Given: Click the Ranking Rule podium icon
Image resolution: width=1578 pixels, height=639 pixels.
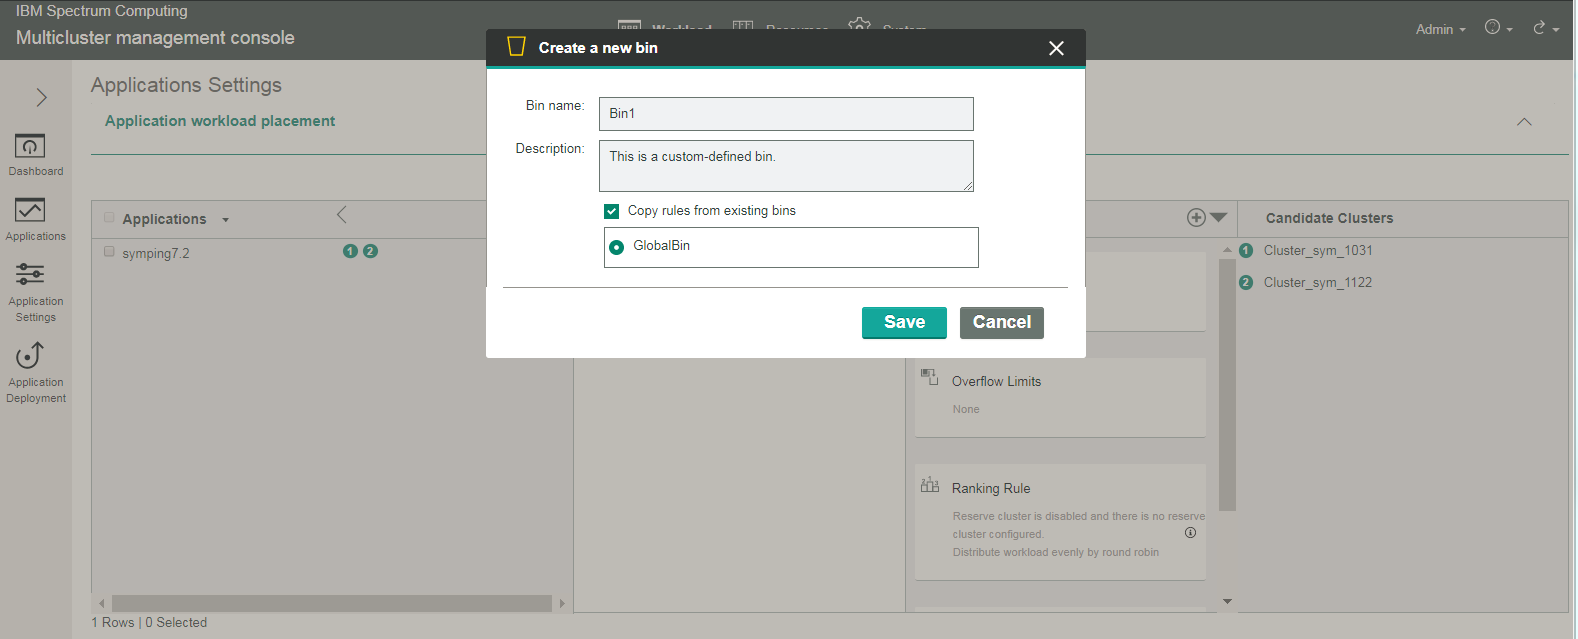Looking at the screenshot, I should 930,485.
